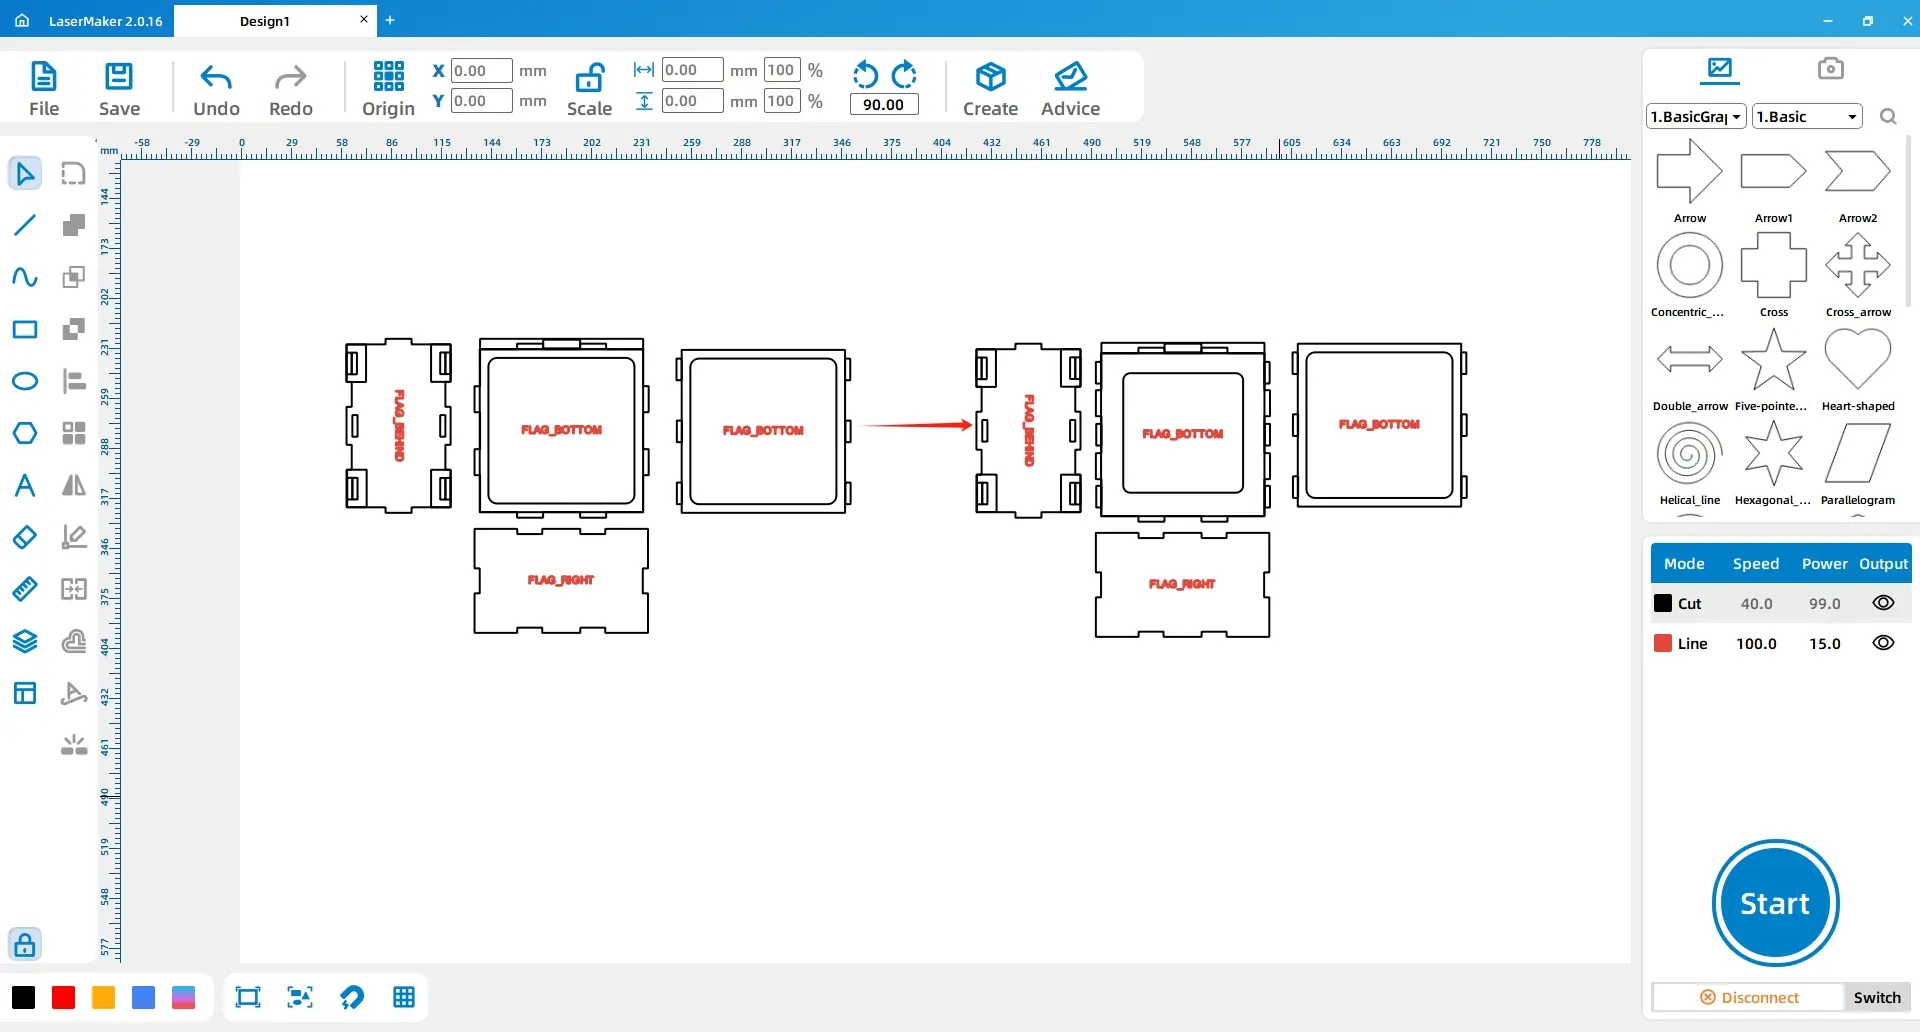Switch to the Design1 tab
This screenshot has height=1032, width=1920.
pos(265,21)
